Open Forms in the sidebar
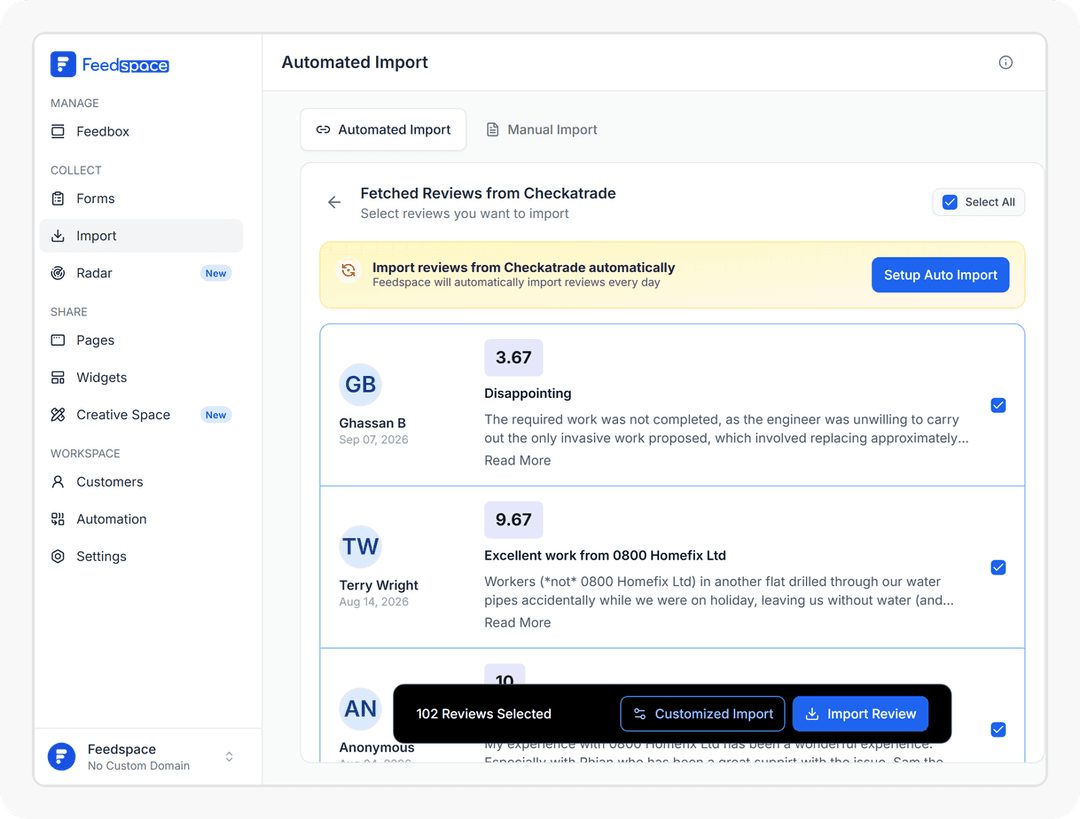This screenshot has height=819, width=1080. 141,198
